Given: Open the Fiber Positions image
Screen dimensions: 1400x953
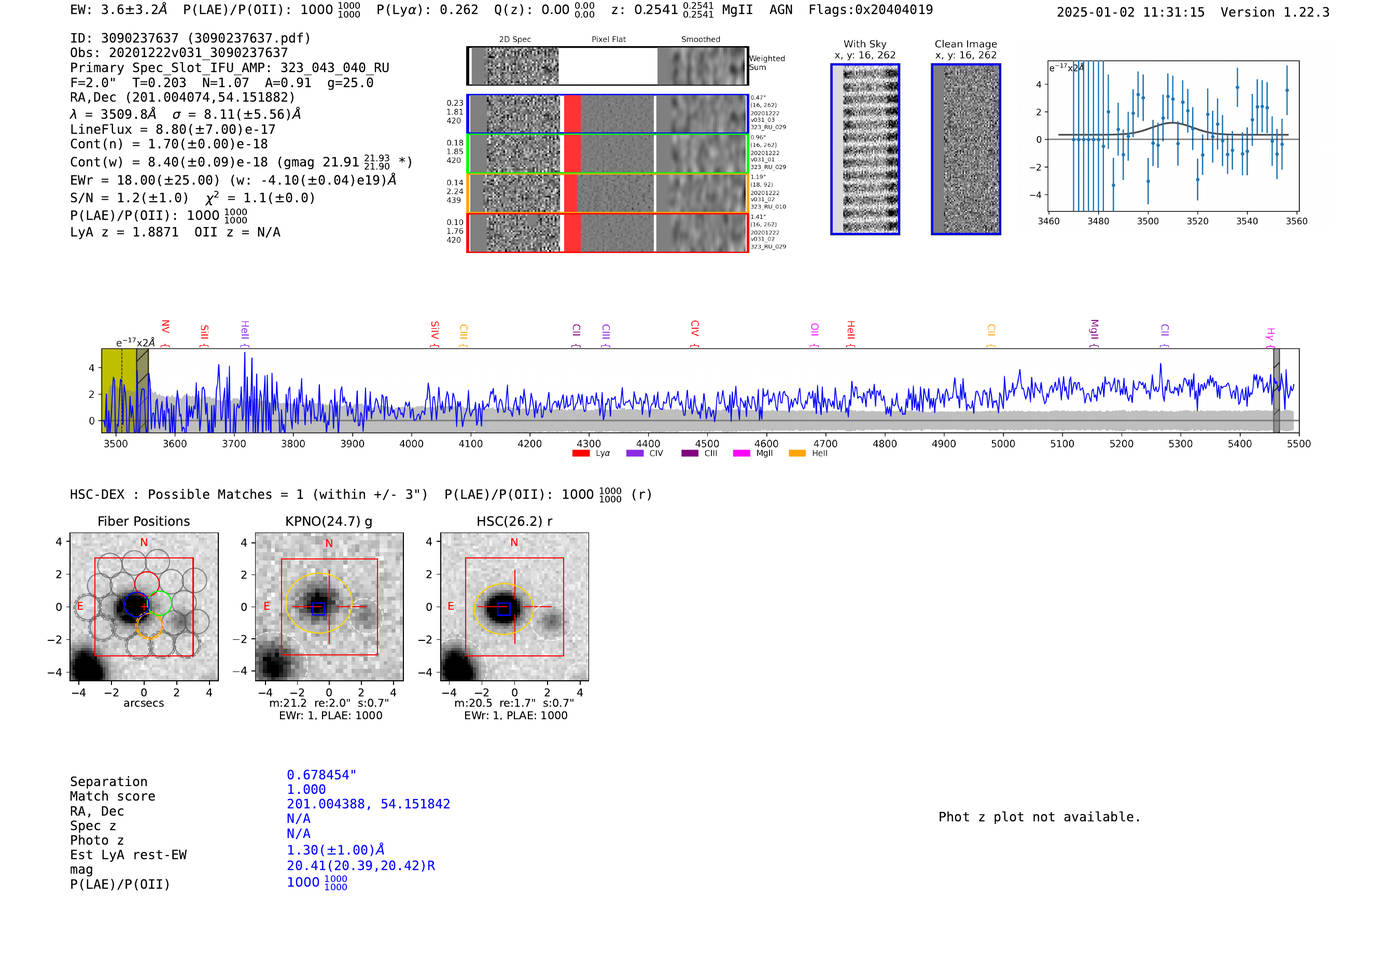Looking at the screenshot, I should 144,607.
